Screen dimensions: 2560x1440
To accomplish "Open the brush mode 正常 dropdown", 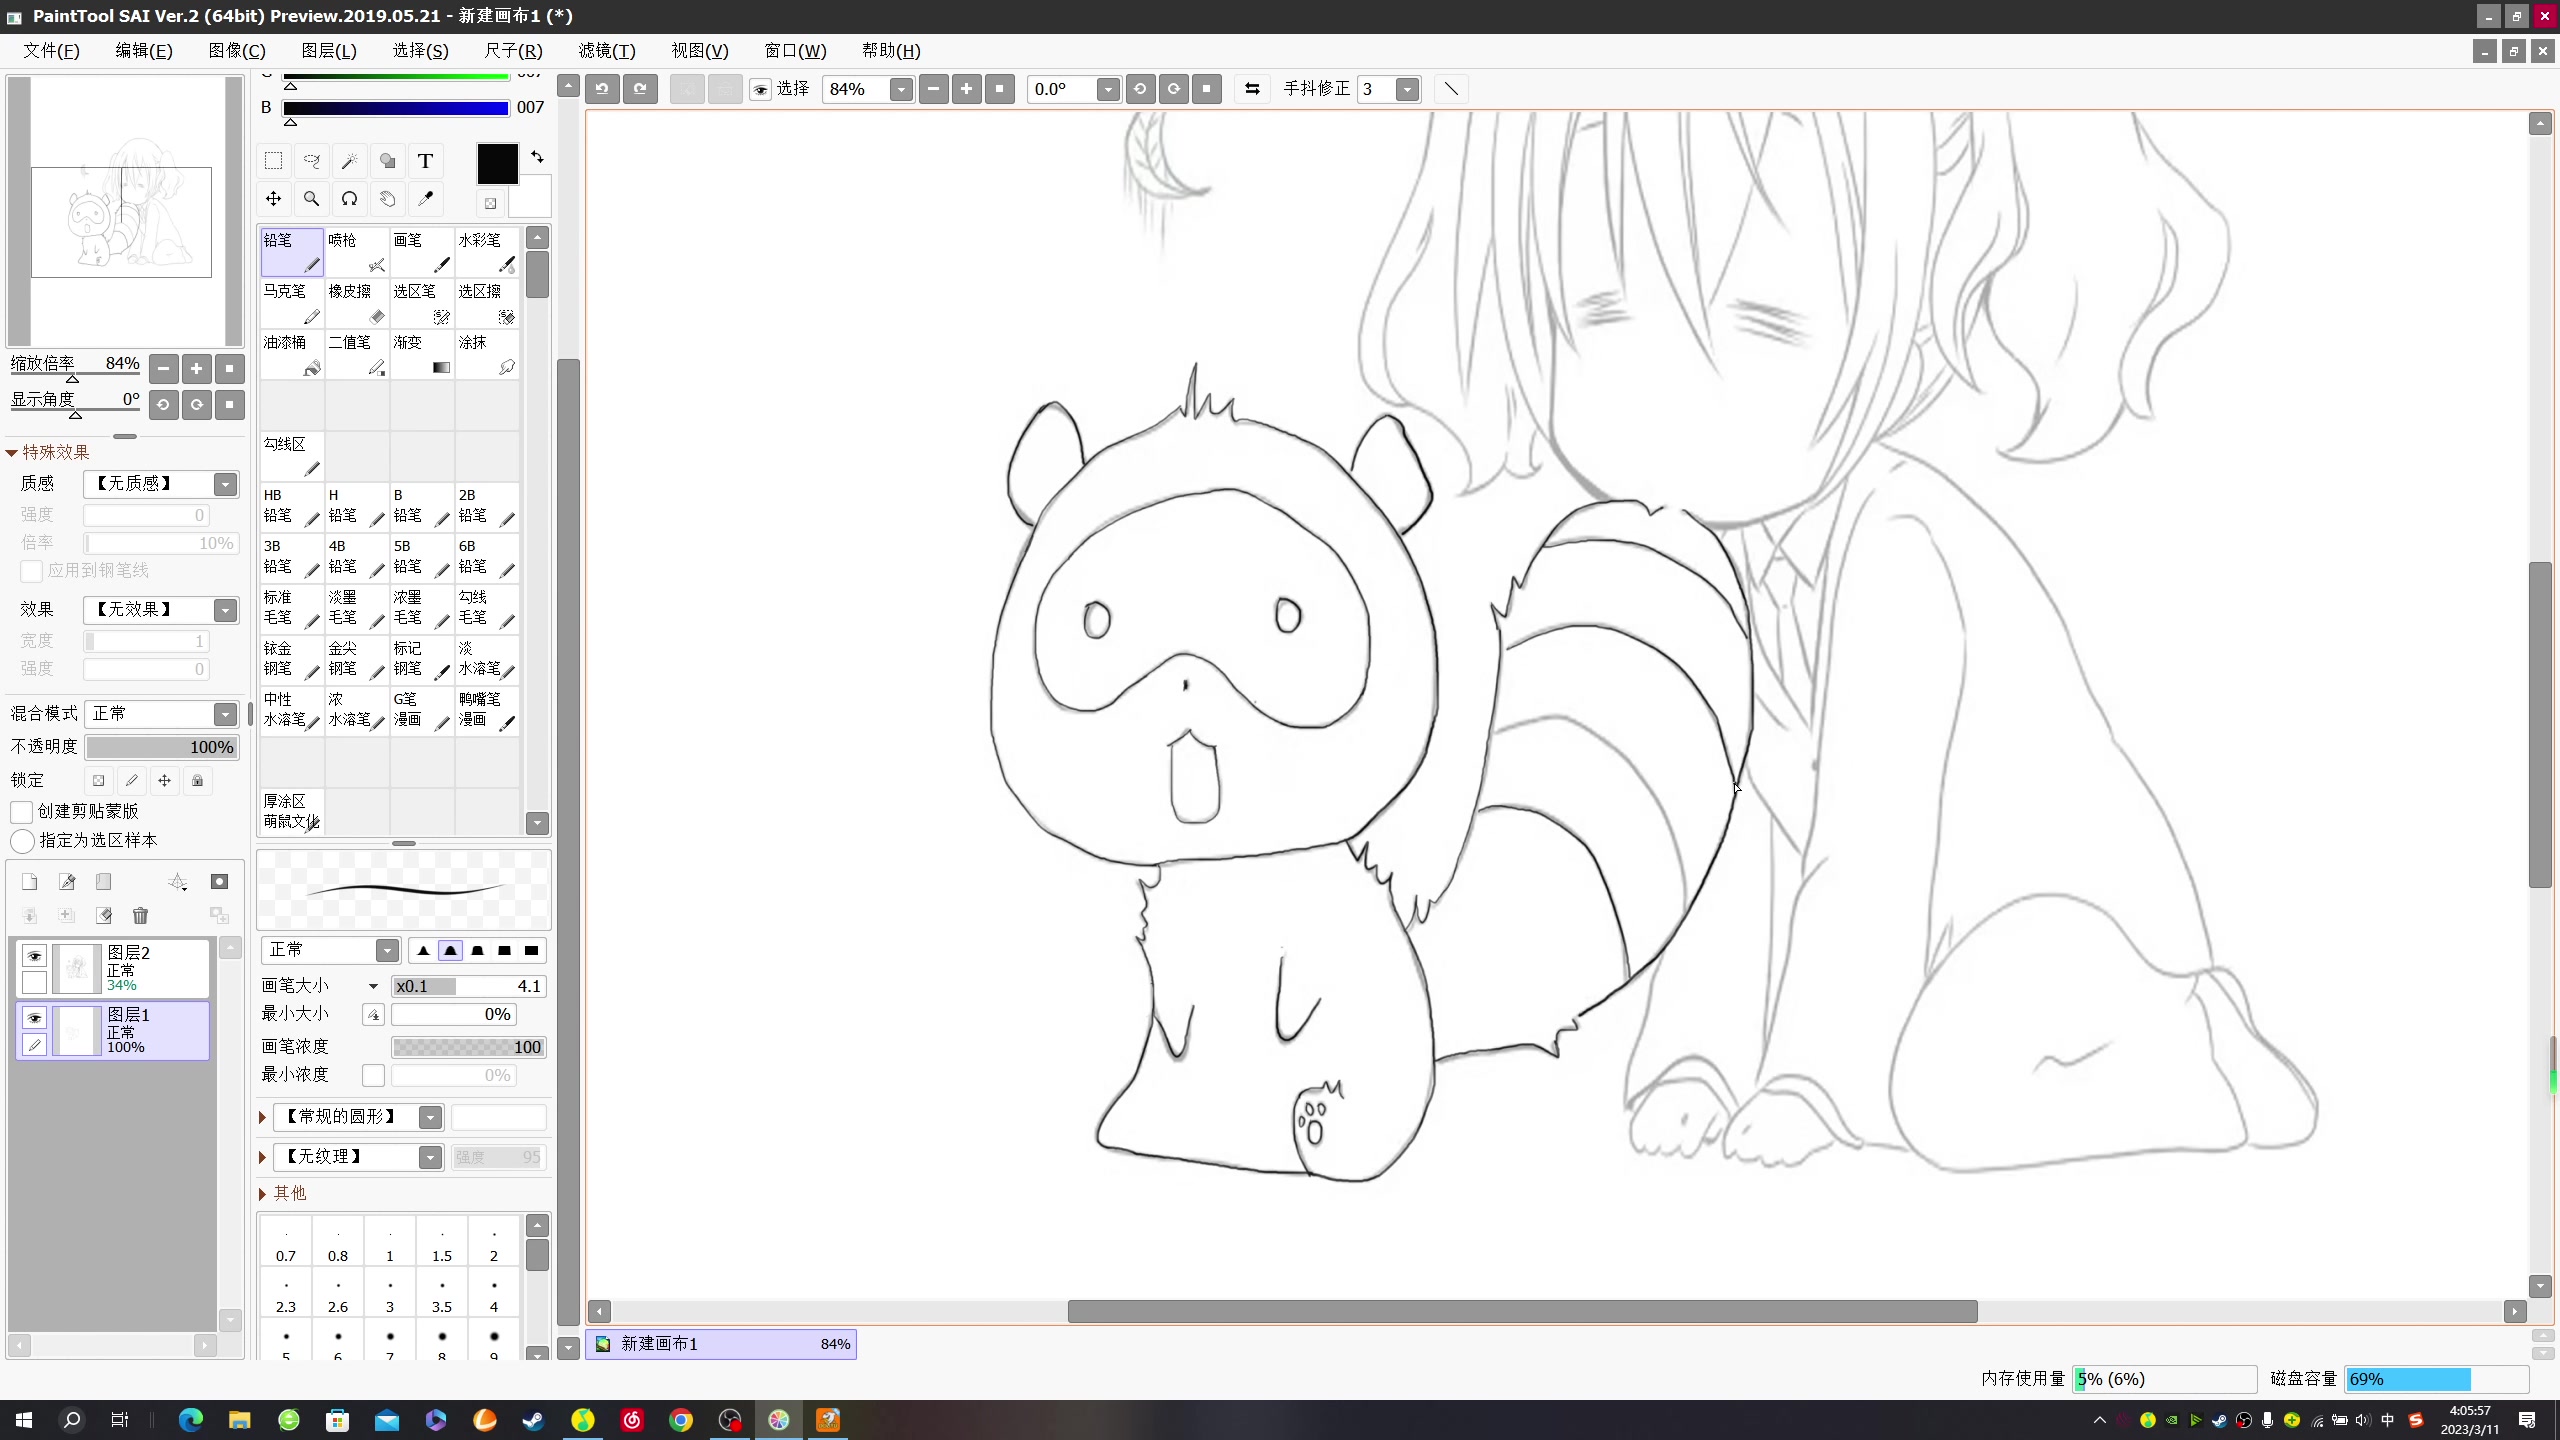I will point(387,950).
